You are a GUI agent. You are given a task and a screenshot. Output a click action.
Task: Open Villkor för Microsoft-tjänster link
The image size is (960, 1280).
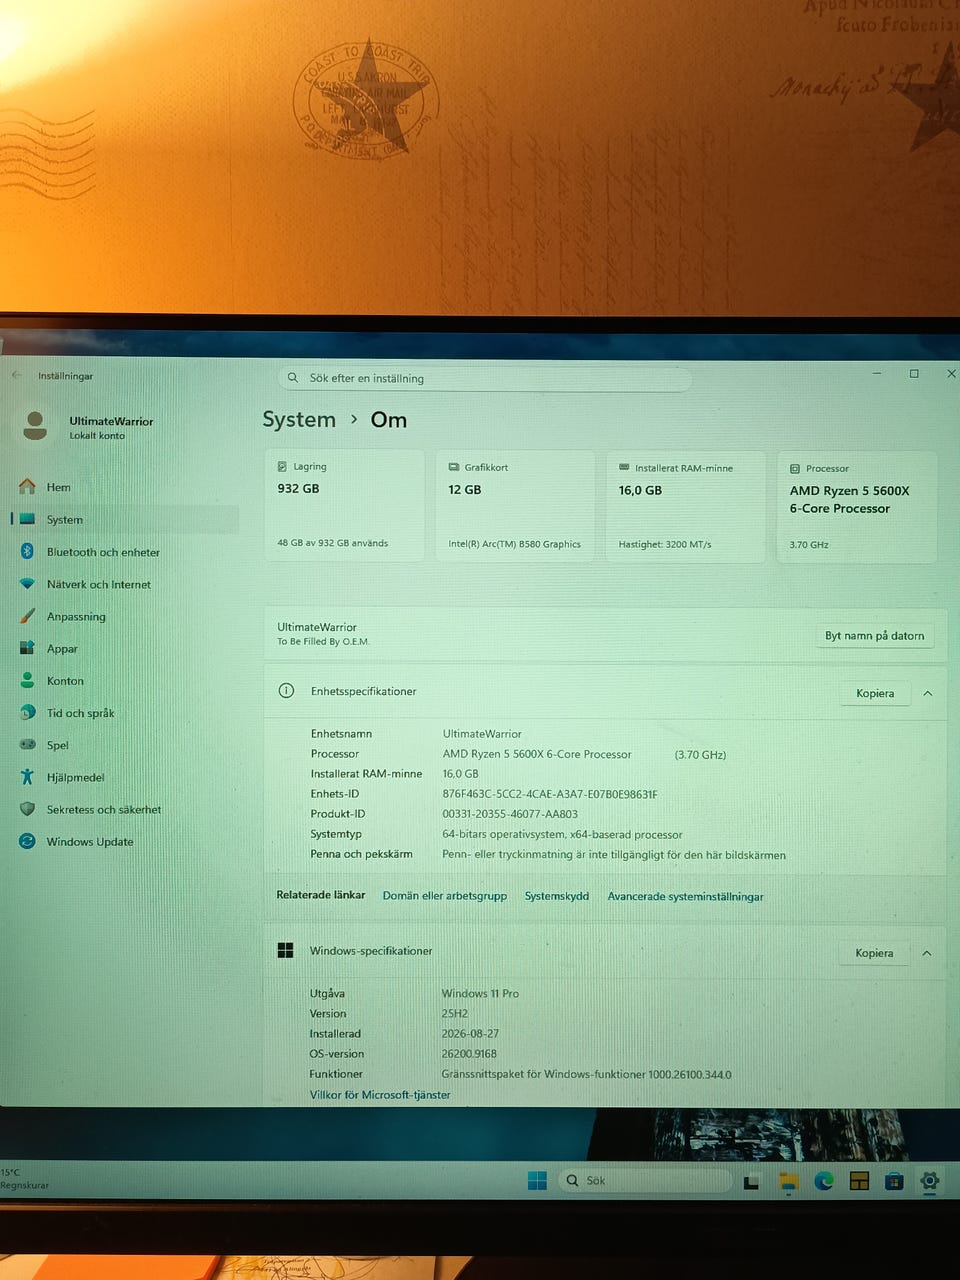[380, 1095]
